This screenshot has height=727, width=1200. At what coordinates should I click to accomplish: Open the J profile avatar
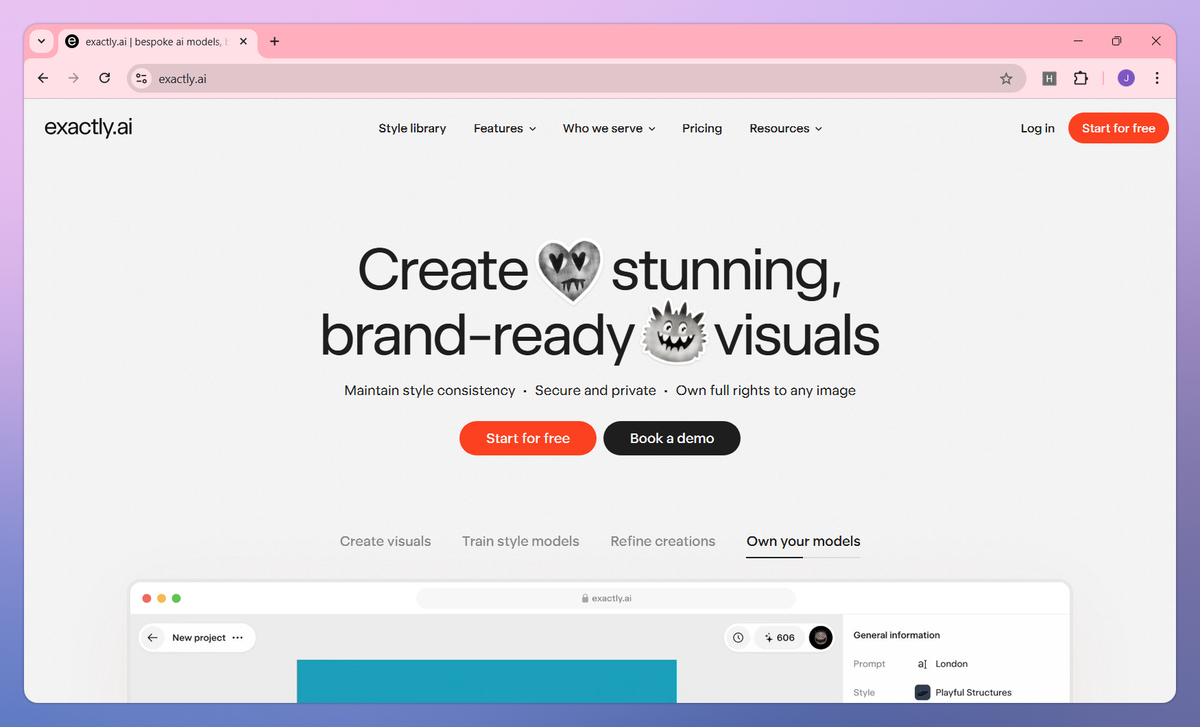click(x=1126, y=78)
